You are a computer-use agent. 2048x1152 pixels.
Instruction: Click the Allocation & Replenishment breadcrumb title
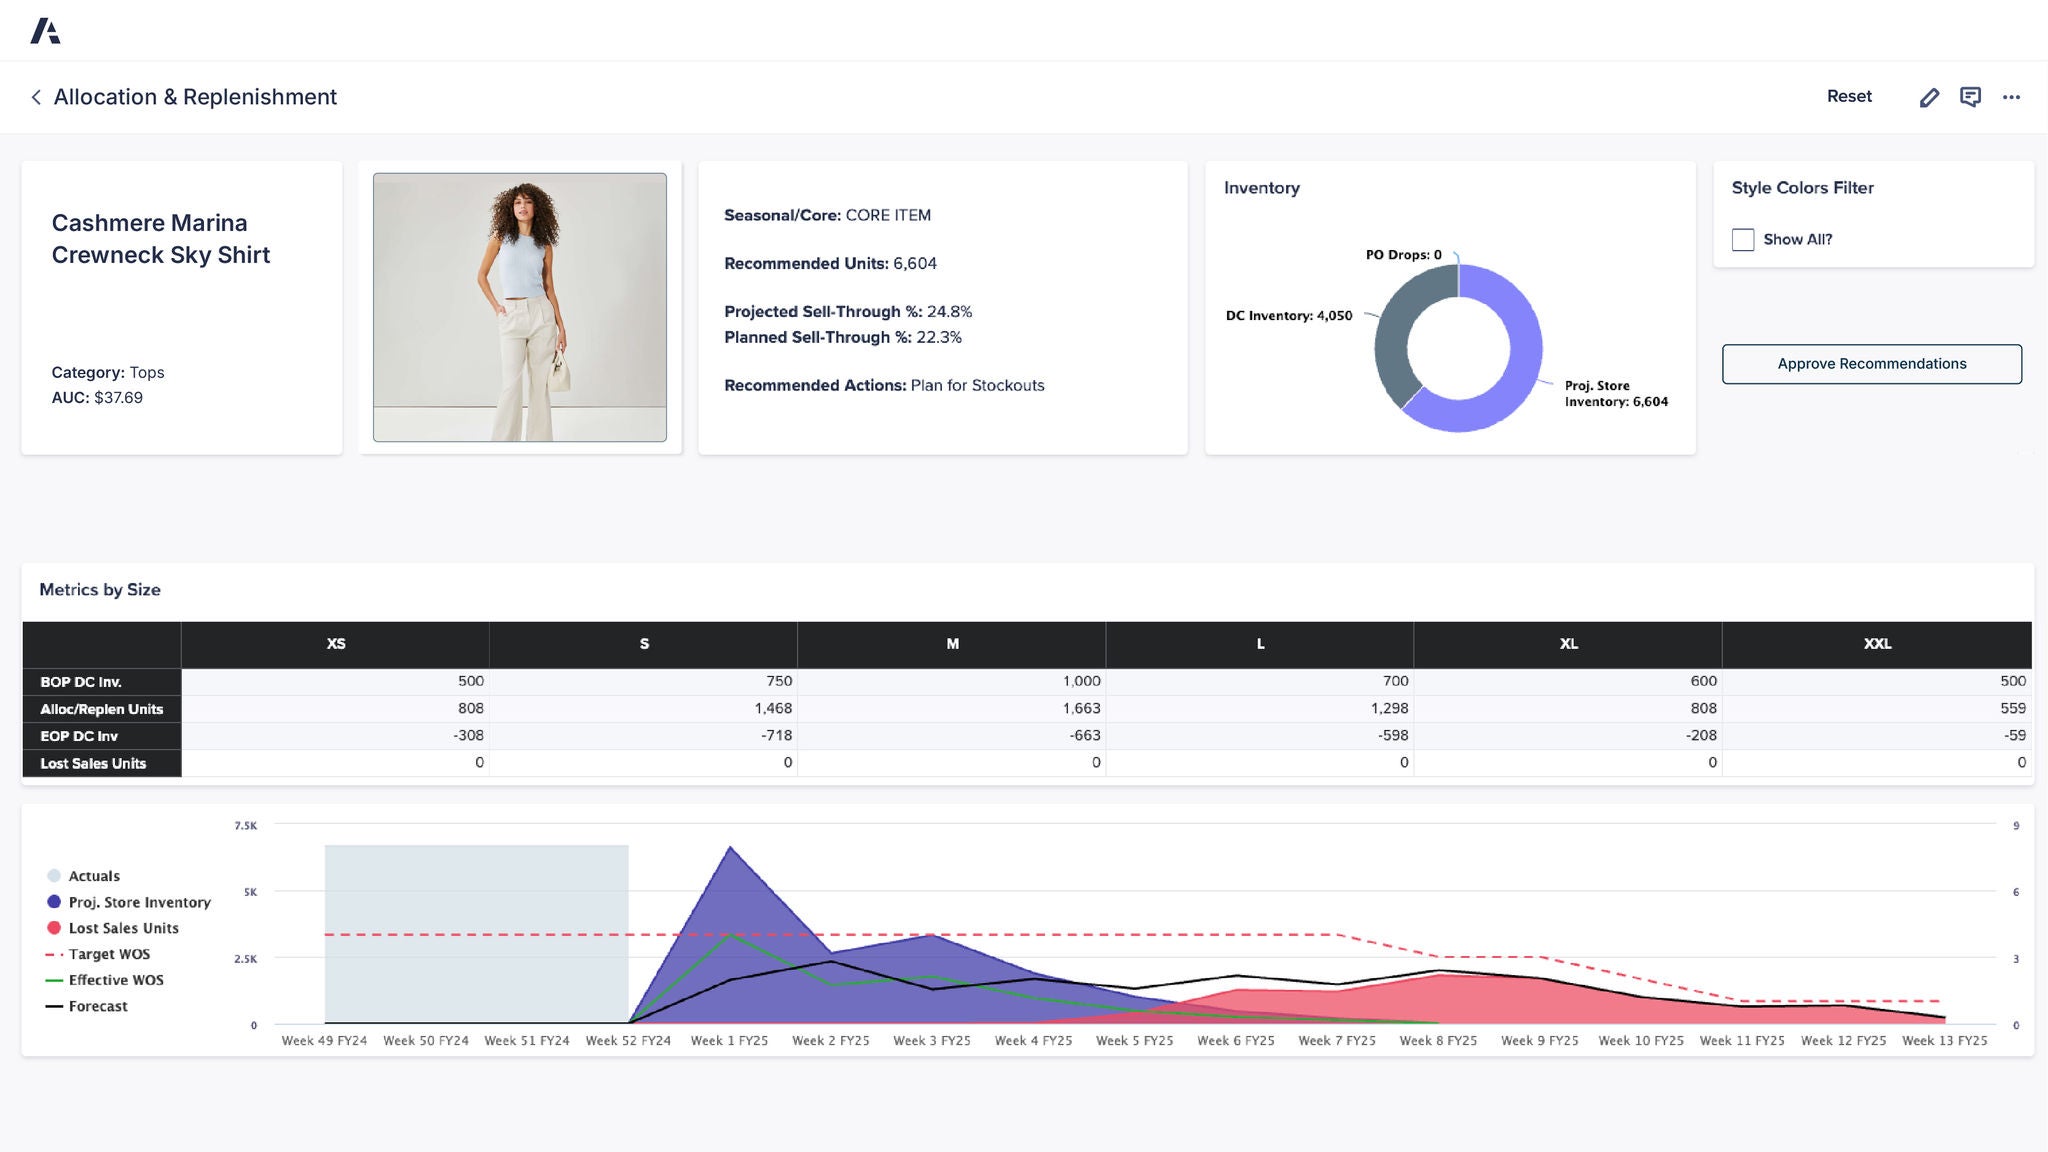click(196, 97)
